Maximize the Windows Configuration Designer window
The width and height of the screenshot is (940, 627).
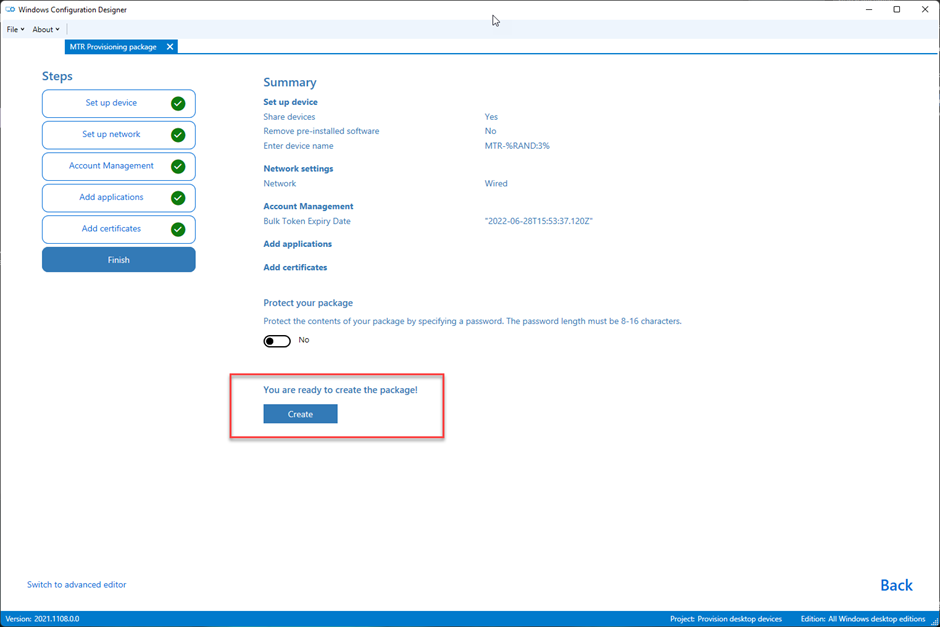pos(897,10)
